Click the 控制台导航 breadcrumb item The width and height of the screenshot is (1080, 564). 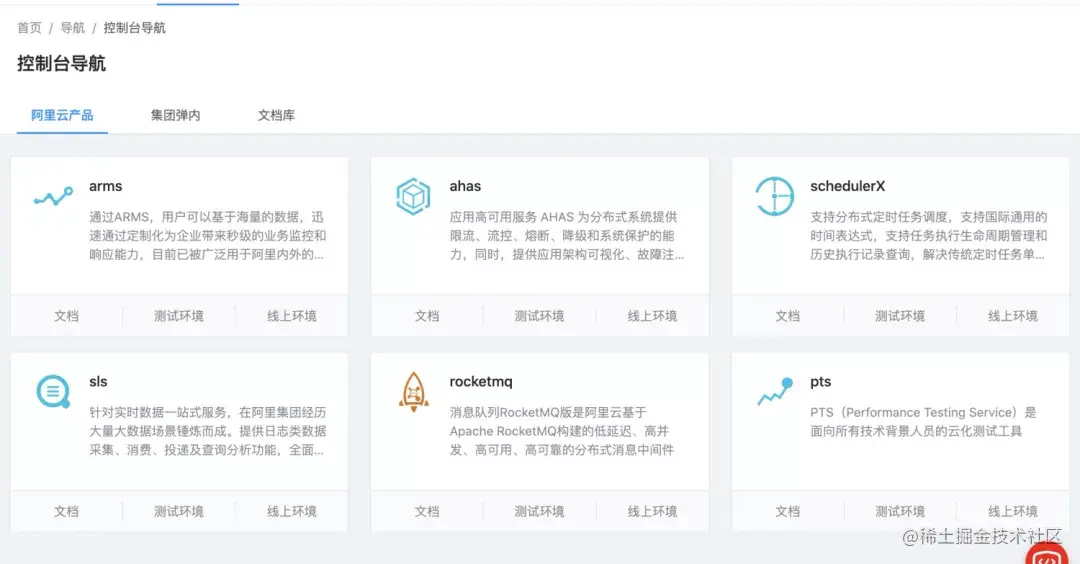click(134, 28)
